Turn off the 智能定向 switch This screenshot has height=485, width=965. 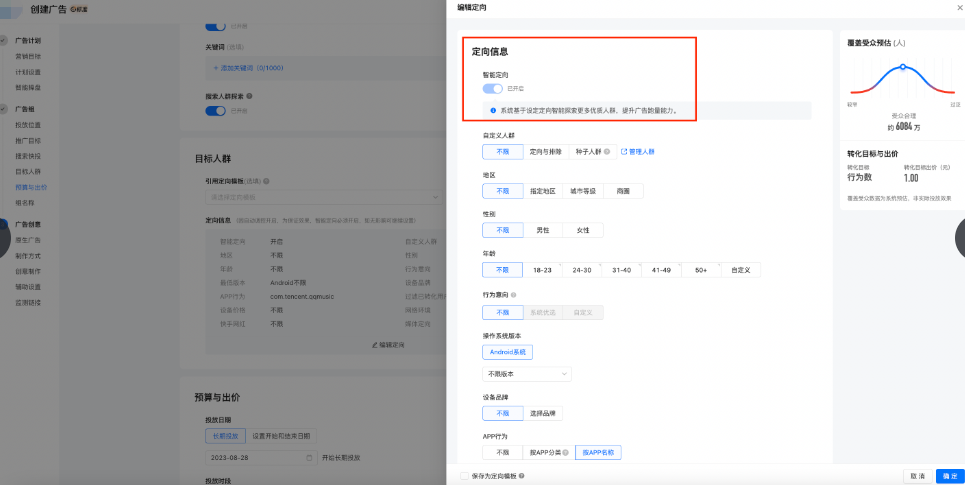coord(492,89)
